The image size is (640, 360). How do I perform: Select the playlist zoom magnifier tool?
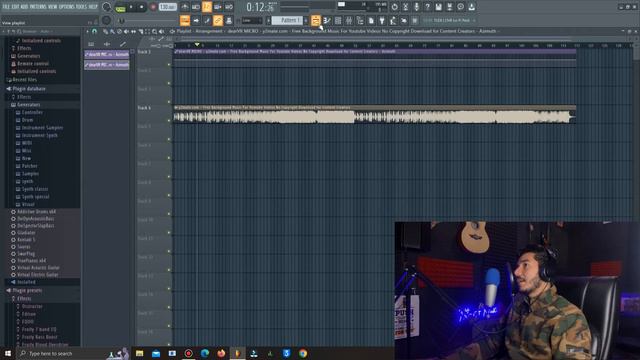pos(154,31)
